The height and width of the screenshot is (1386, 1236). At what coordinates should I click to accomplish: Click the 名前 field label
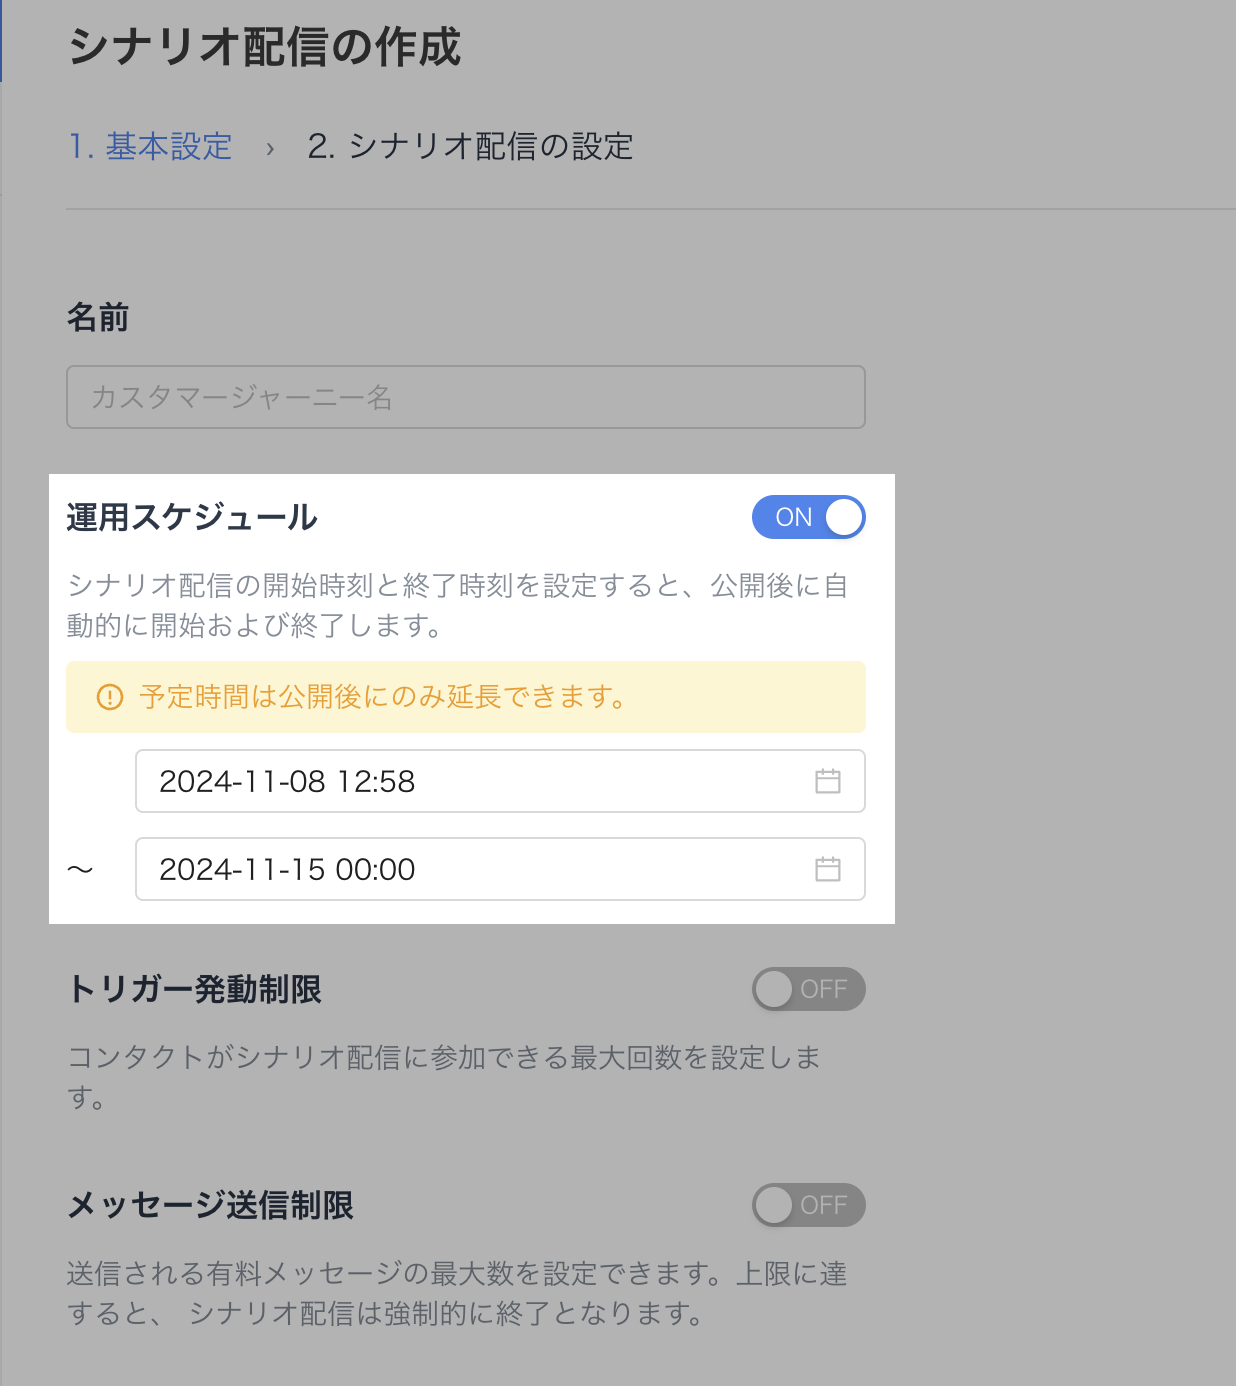click(x=98, y=317)
